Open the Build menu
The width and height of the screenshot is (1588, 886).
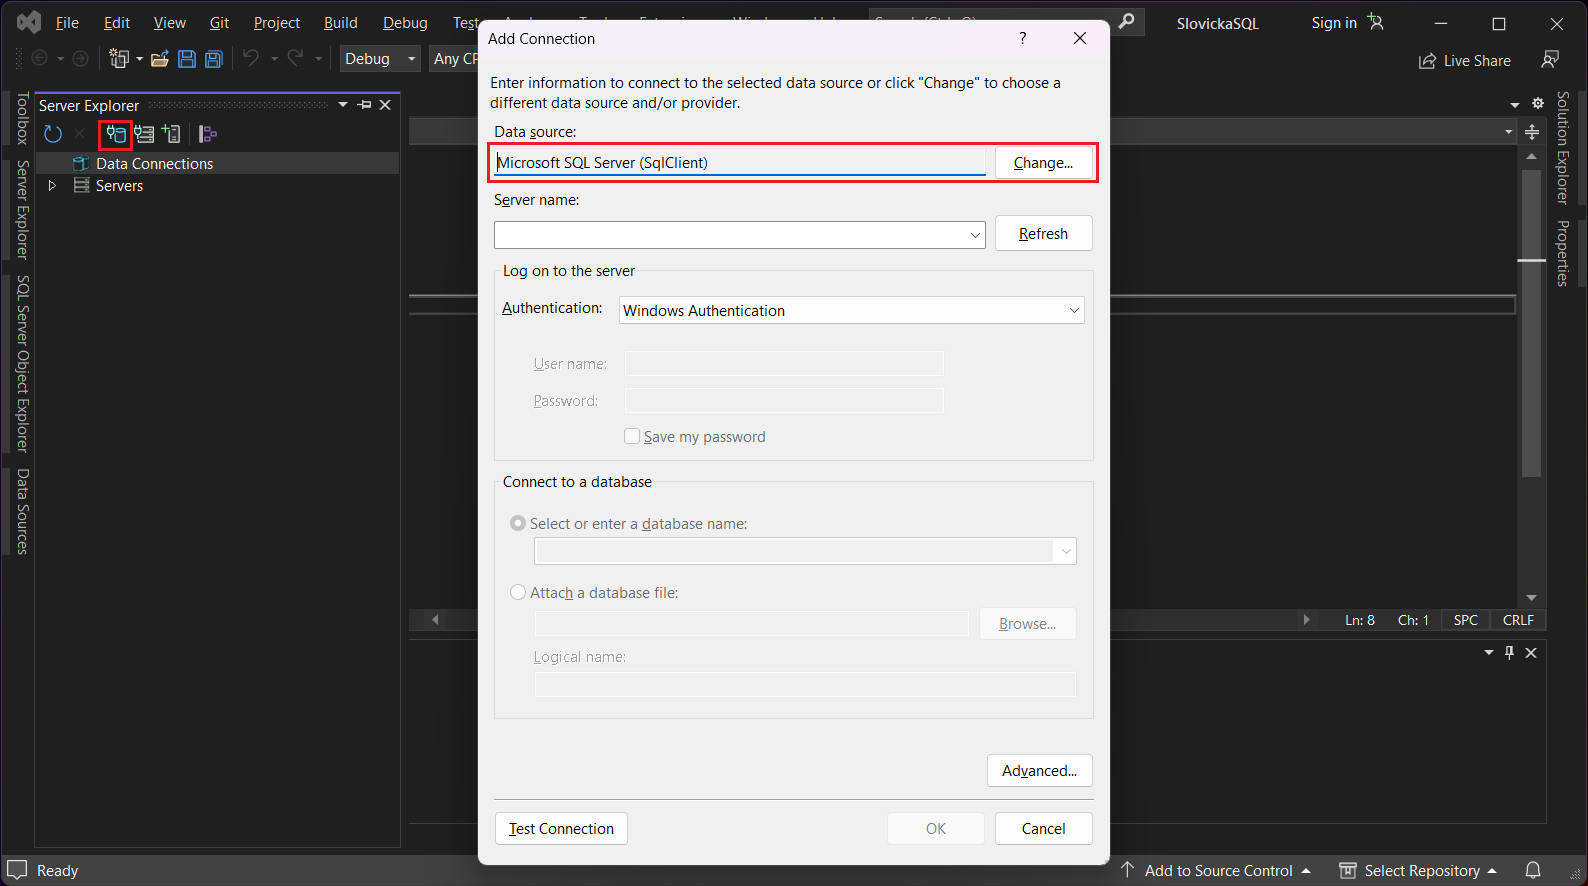(x=340, y=23)
